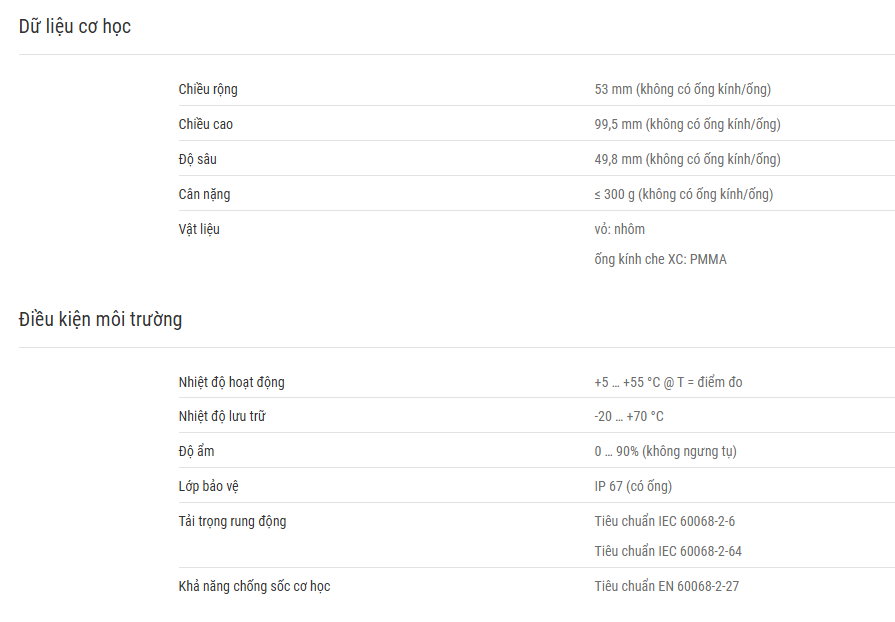Click the "Tiêu chuẩn IEC 60068-2-6" text

point(665,521)
